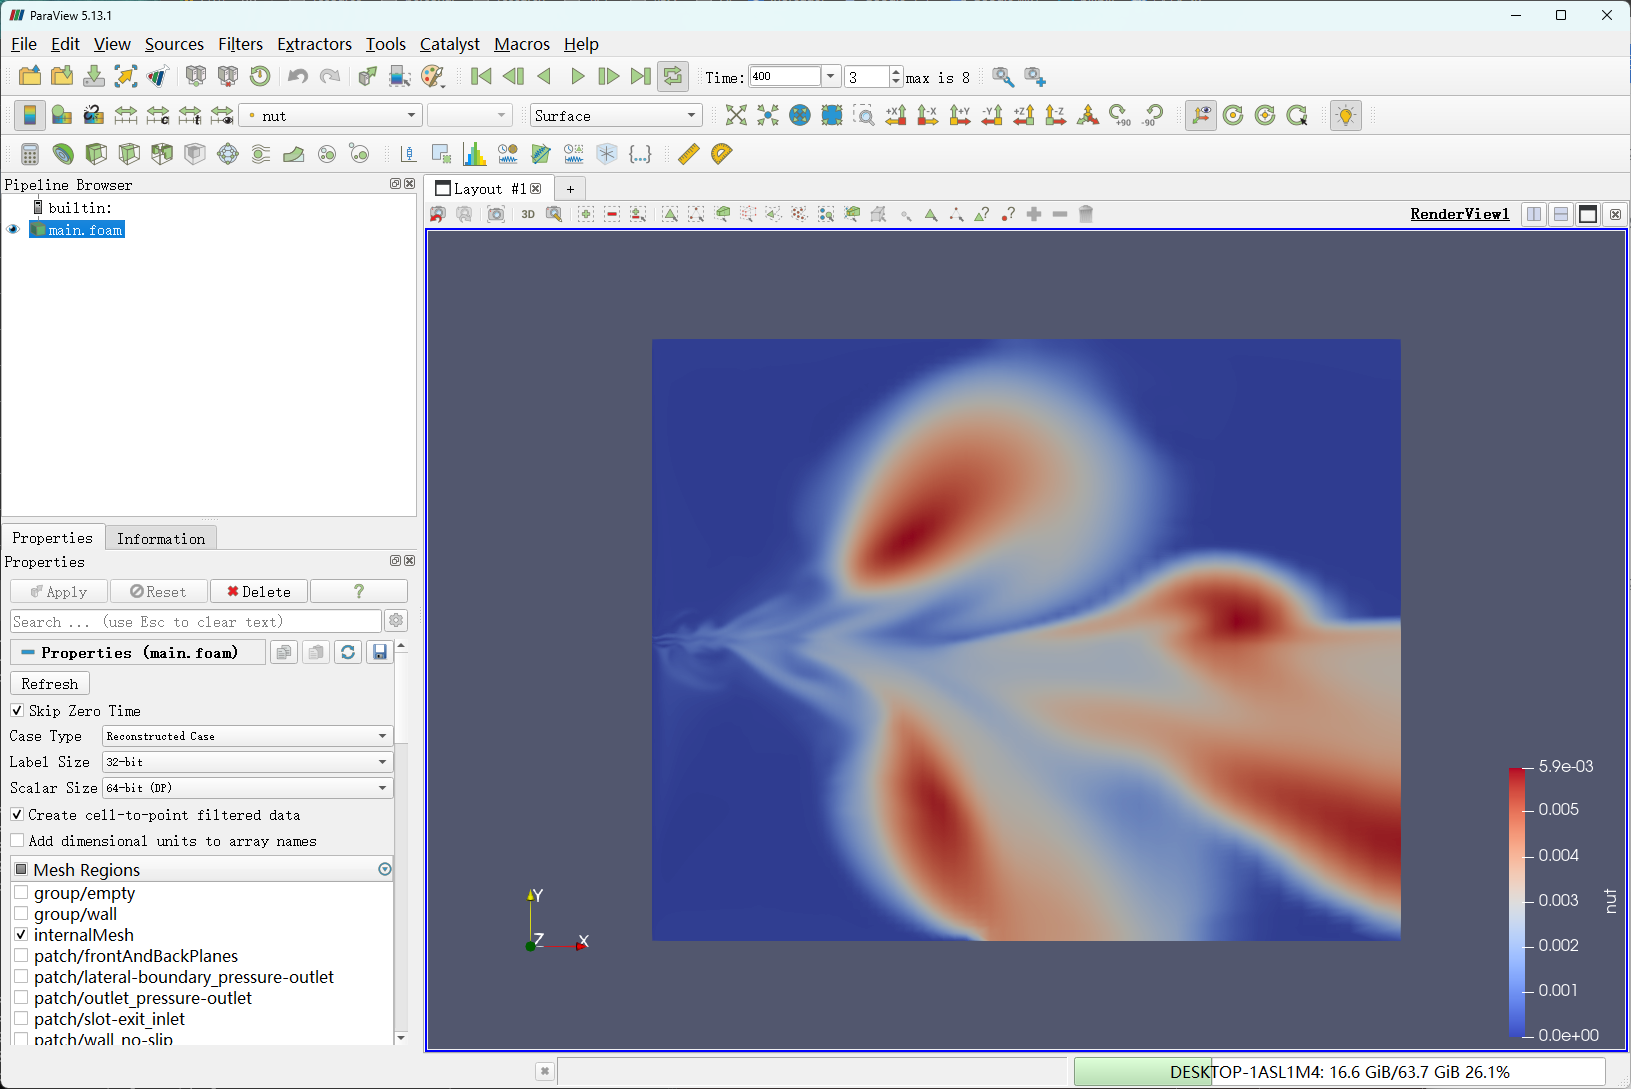Click the Delete button
The image size is (1631, 1089).
(259, 592)
